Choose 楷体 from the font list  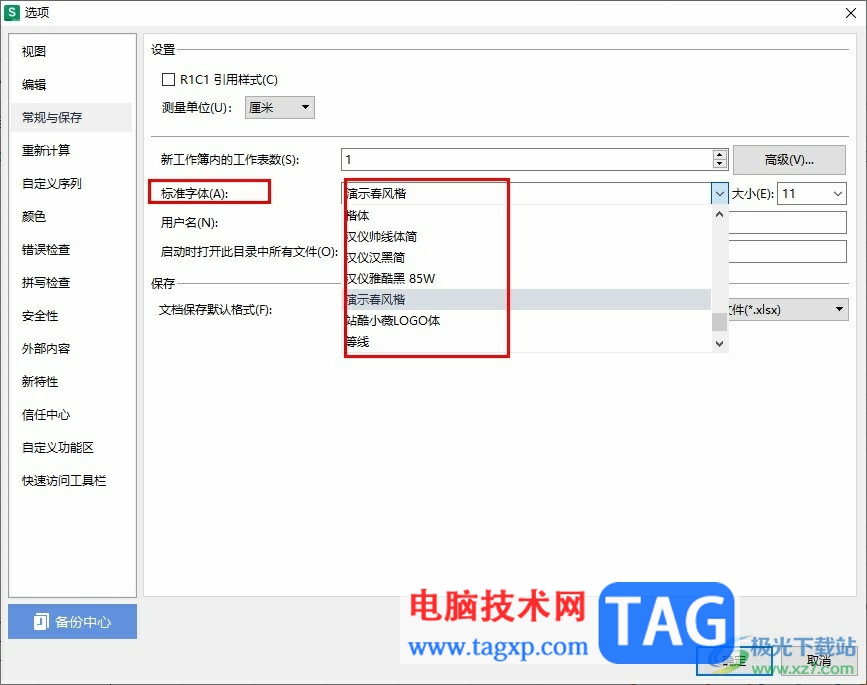tap(527, 216)
